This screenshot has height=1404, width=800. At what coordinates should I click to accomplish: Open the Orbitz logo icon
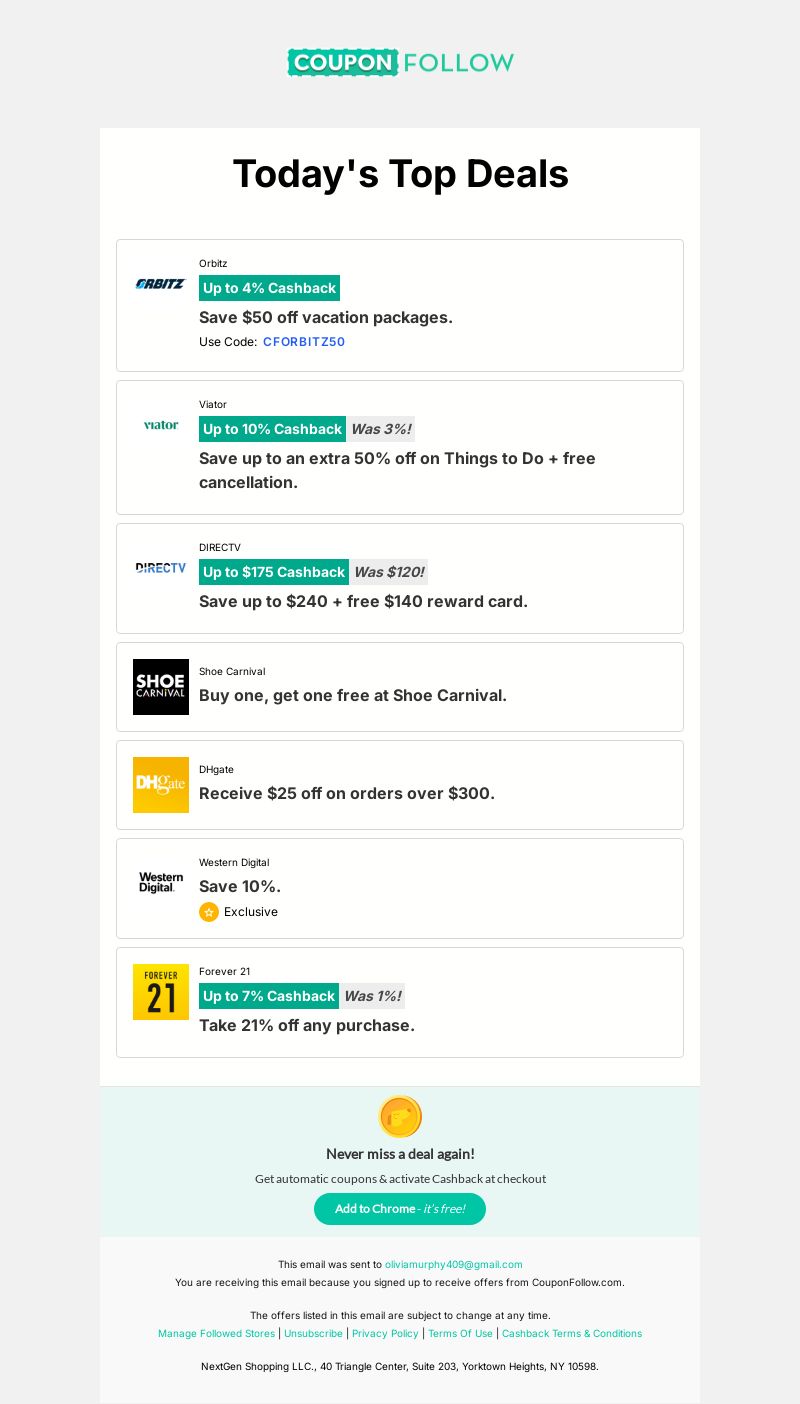click(161, 284)
